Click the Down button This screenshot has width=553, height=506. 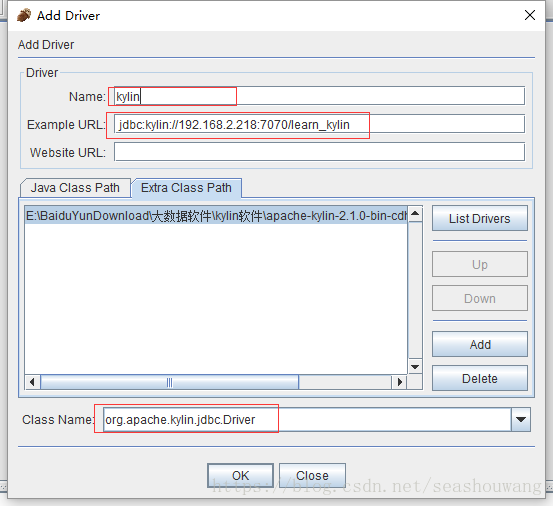click(x=480, y=298)
